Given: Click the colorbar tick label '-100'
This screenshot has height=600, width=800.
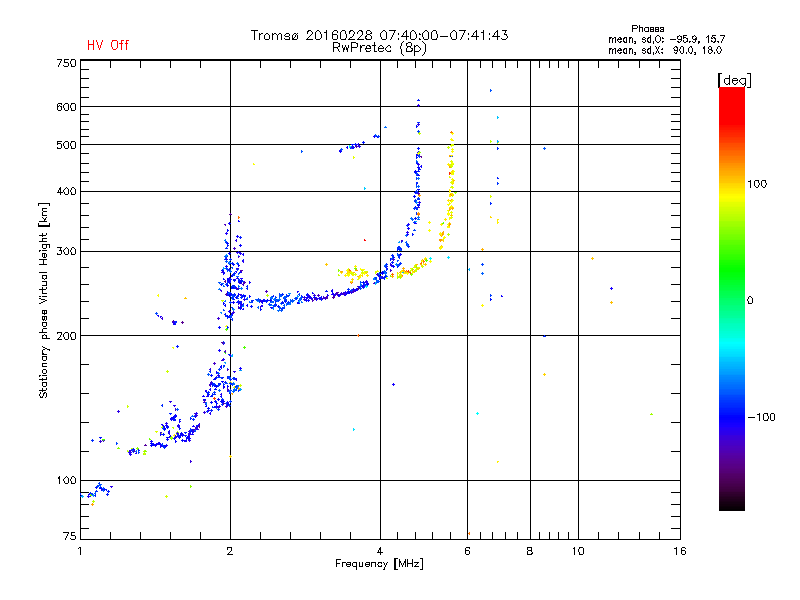Looking at the screenshot, I should [x=762, y=417].
